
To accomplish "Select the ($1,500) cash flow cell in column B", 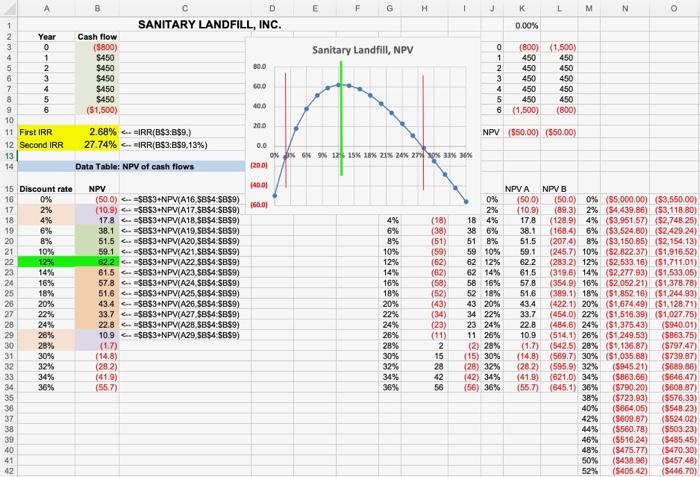I will pos(97,110).
